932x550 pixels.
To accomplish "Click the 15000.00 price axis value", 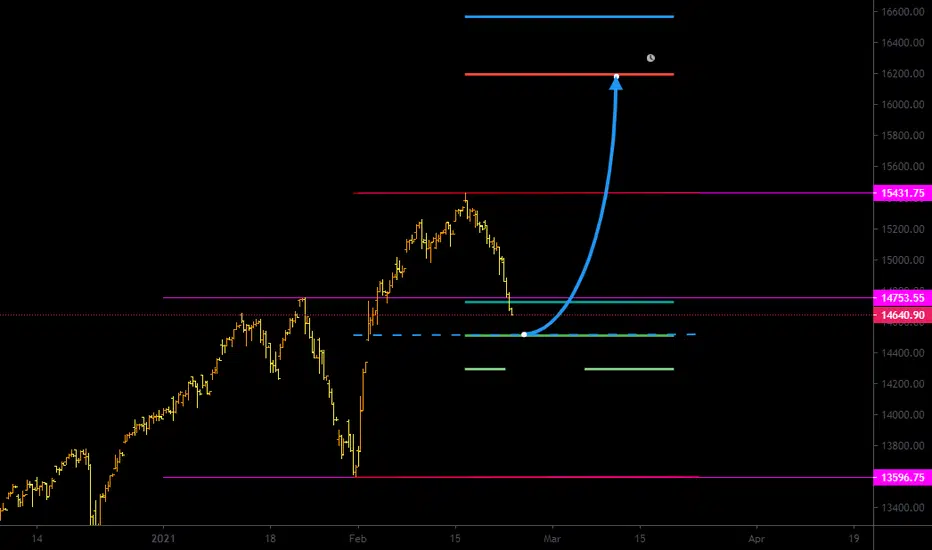I will 902,260.
